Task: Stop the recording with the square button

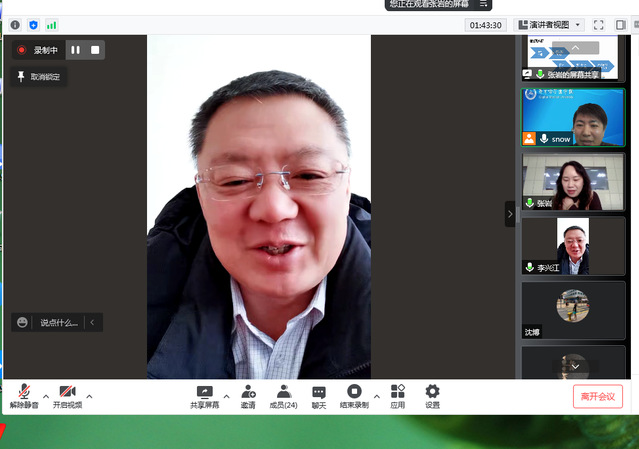Action: (x=95, y=50)
